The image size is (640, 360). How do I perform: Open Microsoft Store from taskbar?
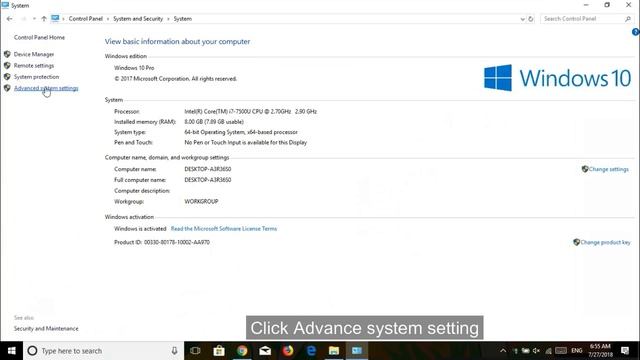pos(219,351)
